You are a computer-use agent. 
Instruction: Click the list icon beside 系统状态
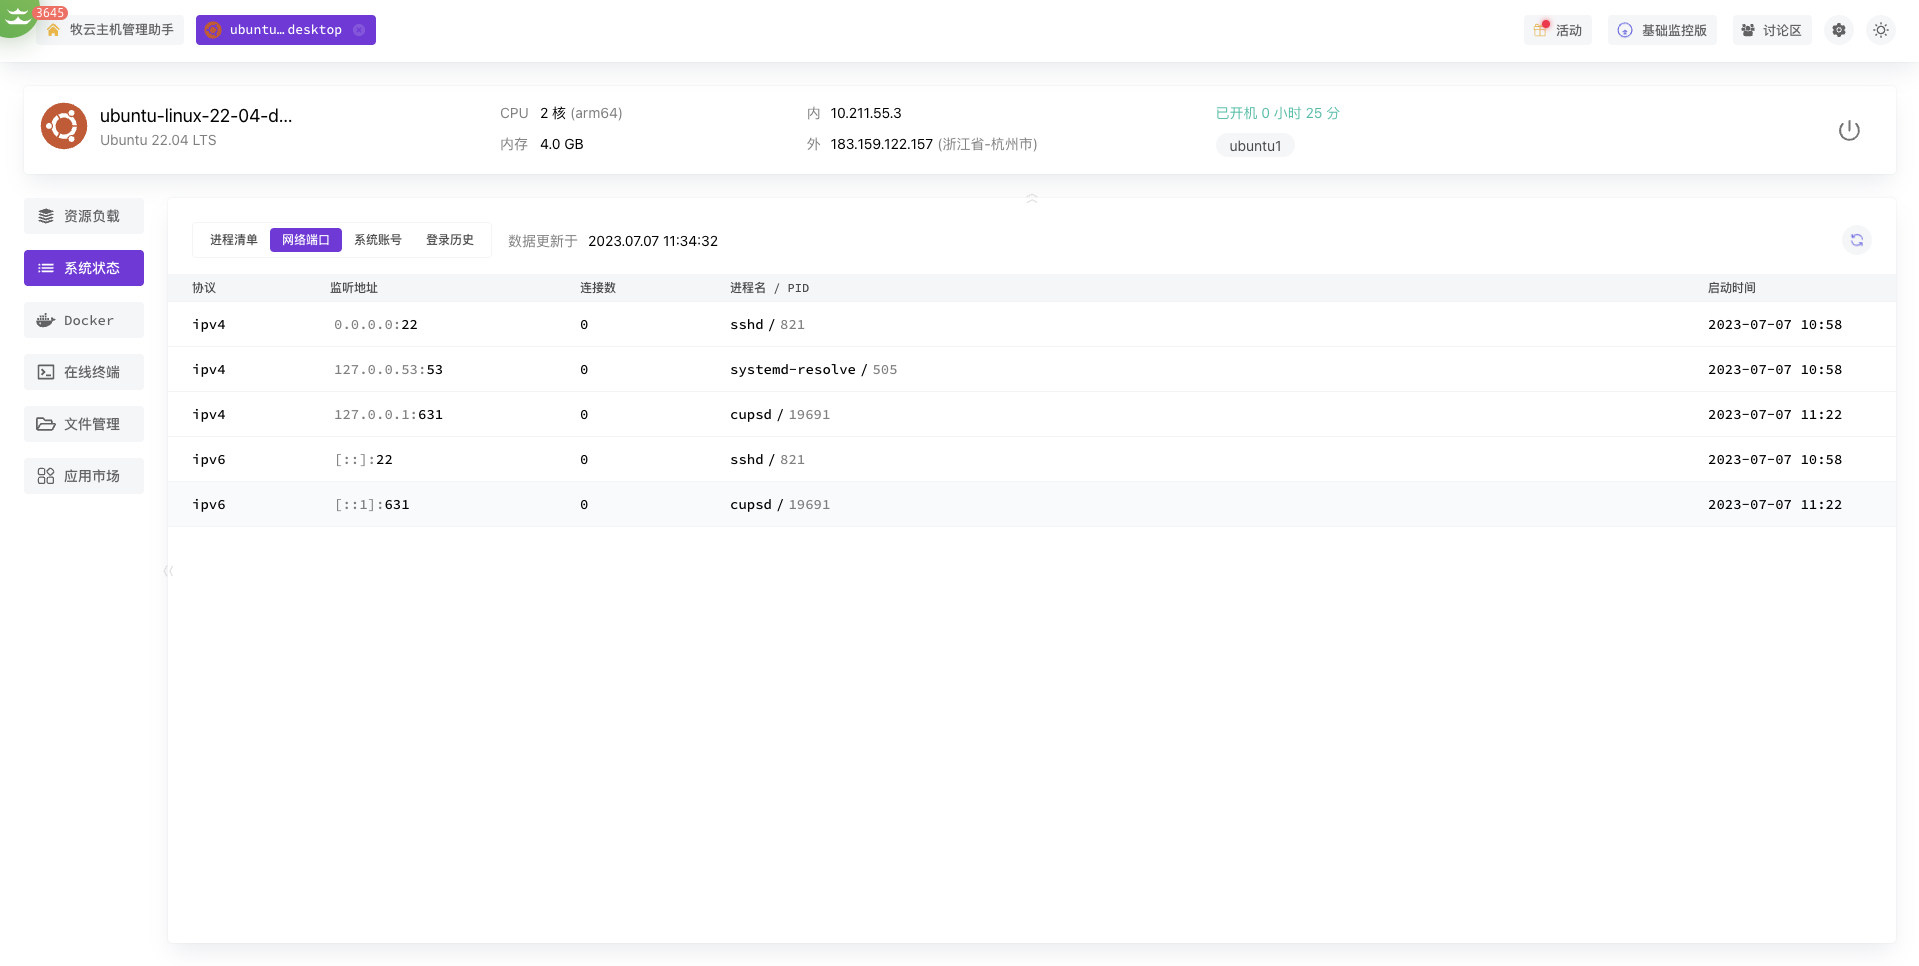tap(46, 268)
